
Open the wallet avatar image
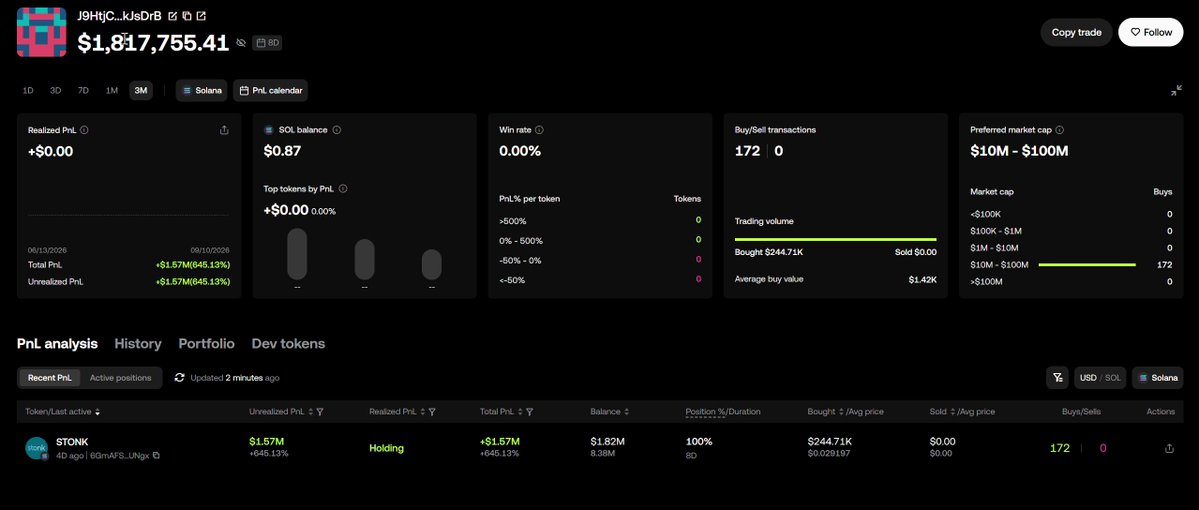coord(41,32)
